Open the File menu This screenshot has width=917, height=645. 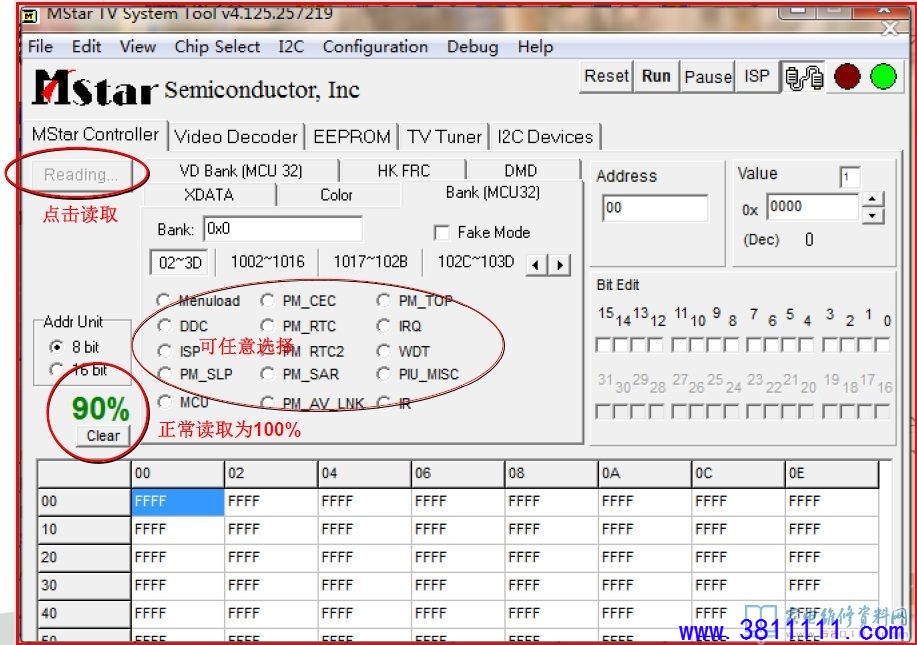pos(40,47)
